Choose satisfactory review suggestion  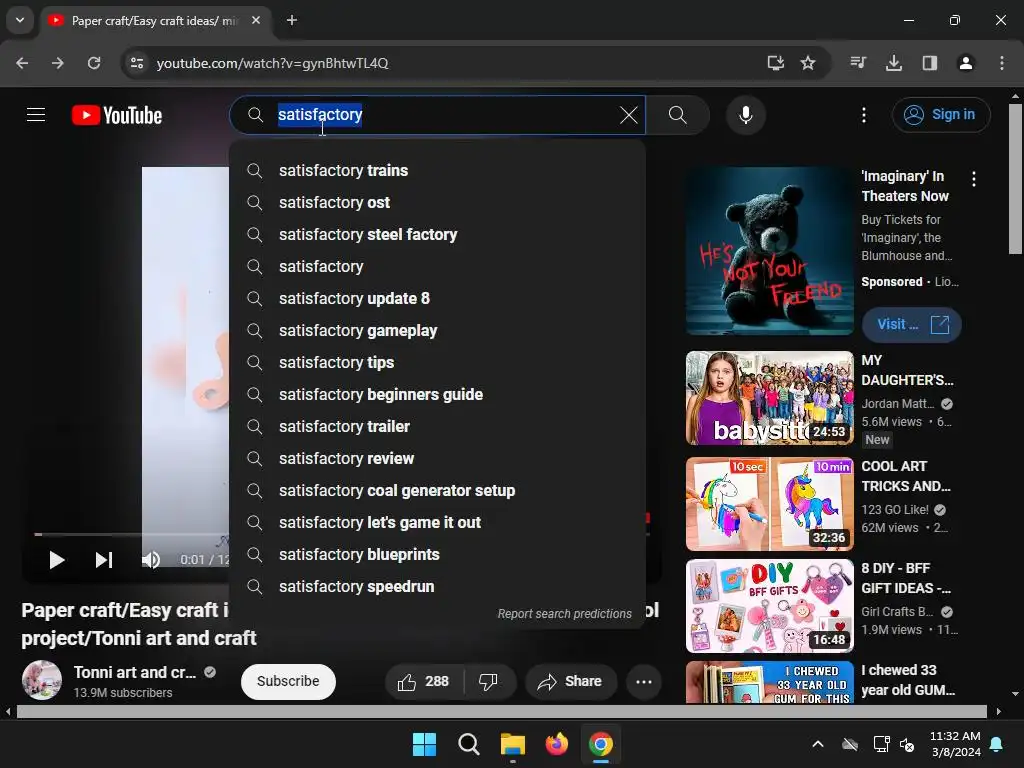pos(437,458)
